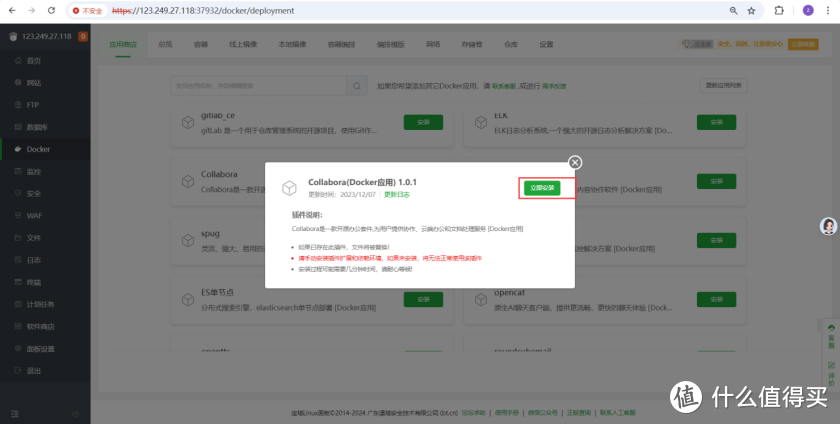
Task: Click the ES单节点 cube icon
Action: (188, 299)
